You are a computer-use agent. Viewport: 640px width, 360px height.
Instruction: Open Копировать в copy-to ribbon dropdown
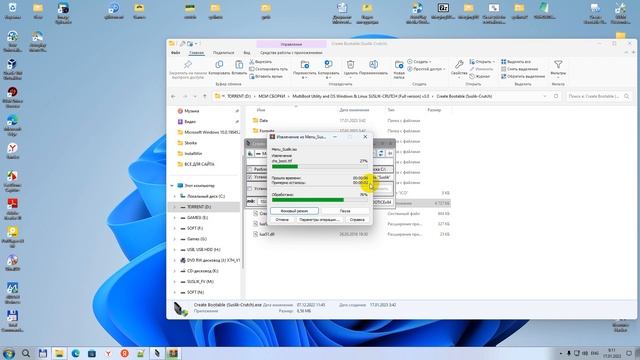tap(328, 68)
